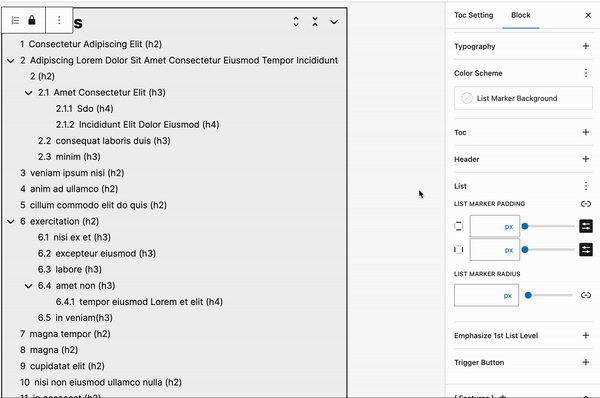The image size is (600, 398).
Task: Click 2.1.2 Incididunt Elit Dolor Eiusmod
Action: pos(138,125)
